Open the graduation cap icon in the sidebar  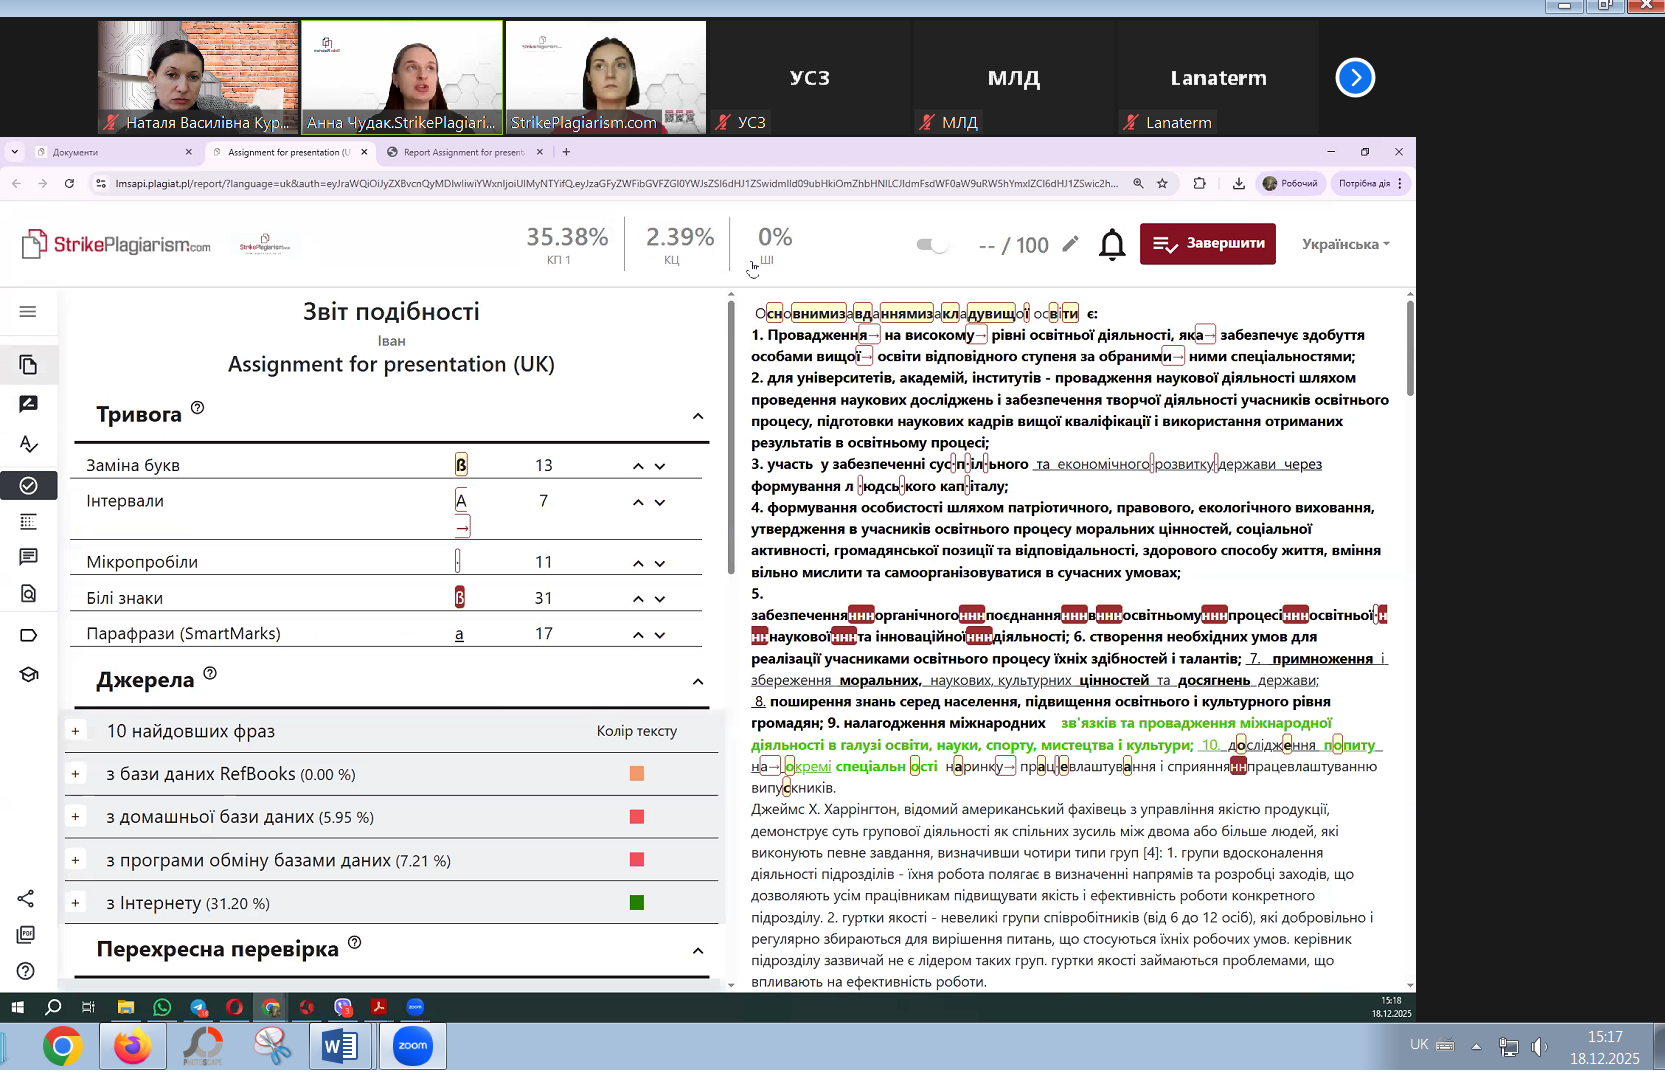pyautogui.click(x=28, y=675)
